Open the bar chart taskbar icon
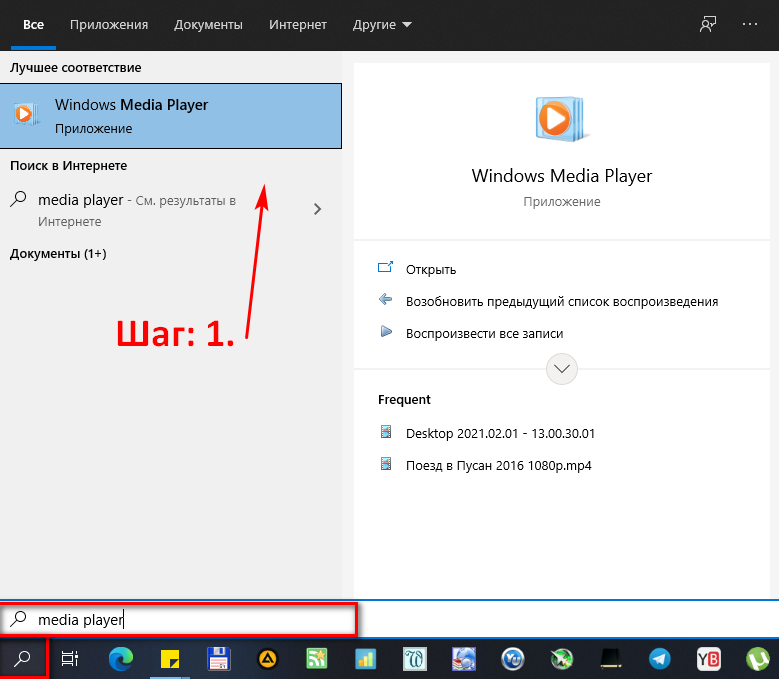The width and height of the screenshot is (779, 679). 366,659
